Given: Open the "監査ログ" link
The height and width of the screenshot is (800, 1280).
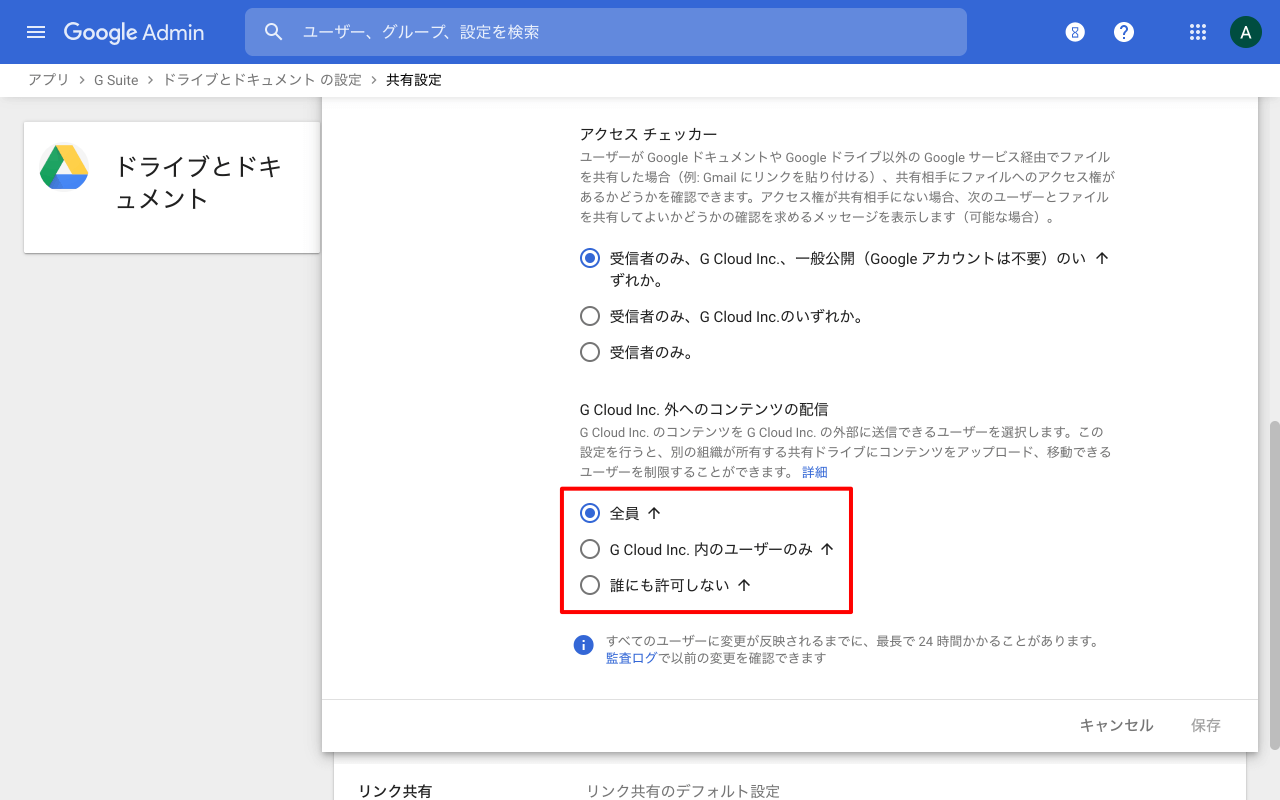Looking at the screenshot, I should click(631, 658).
